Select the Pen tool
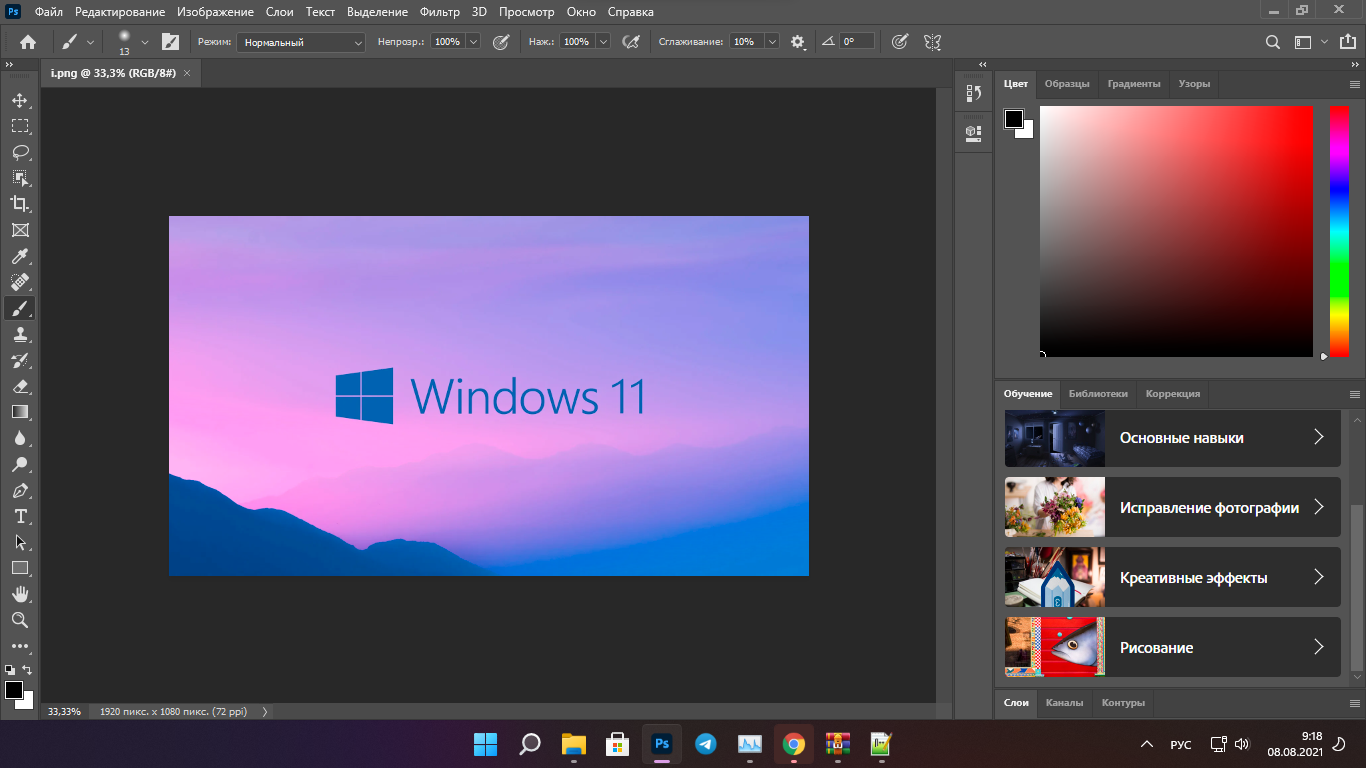This screenshot has width=1366, height=768. [x=20, y=490]
